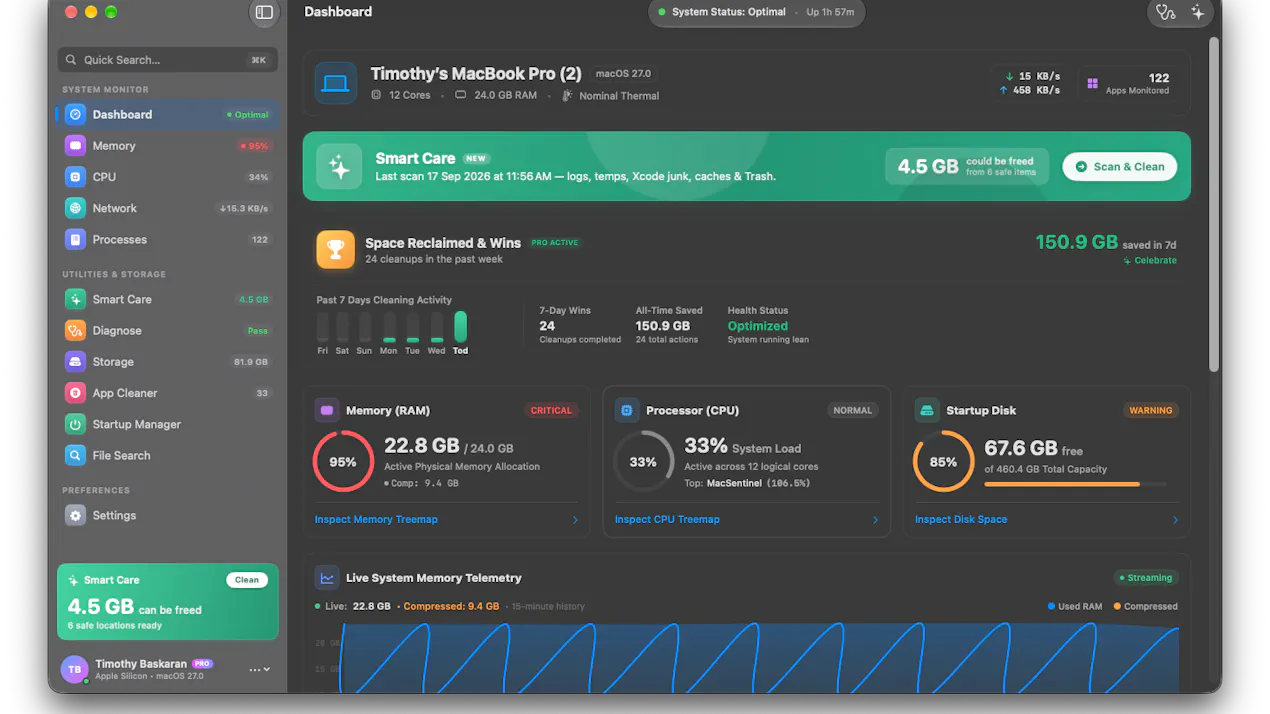Click the 150.9 GB saved in 7d text
The height and width of the screenshot is (714, 1270).
pos(1106,242)
